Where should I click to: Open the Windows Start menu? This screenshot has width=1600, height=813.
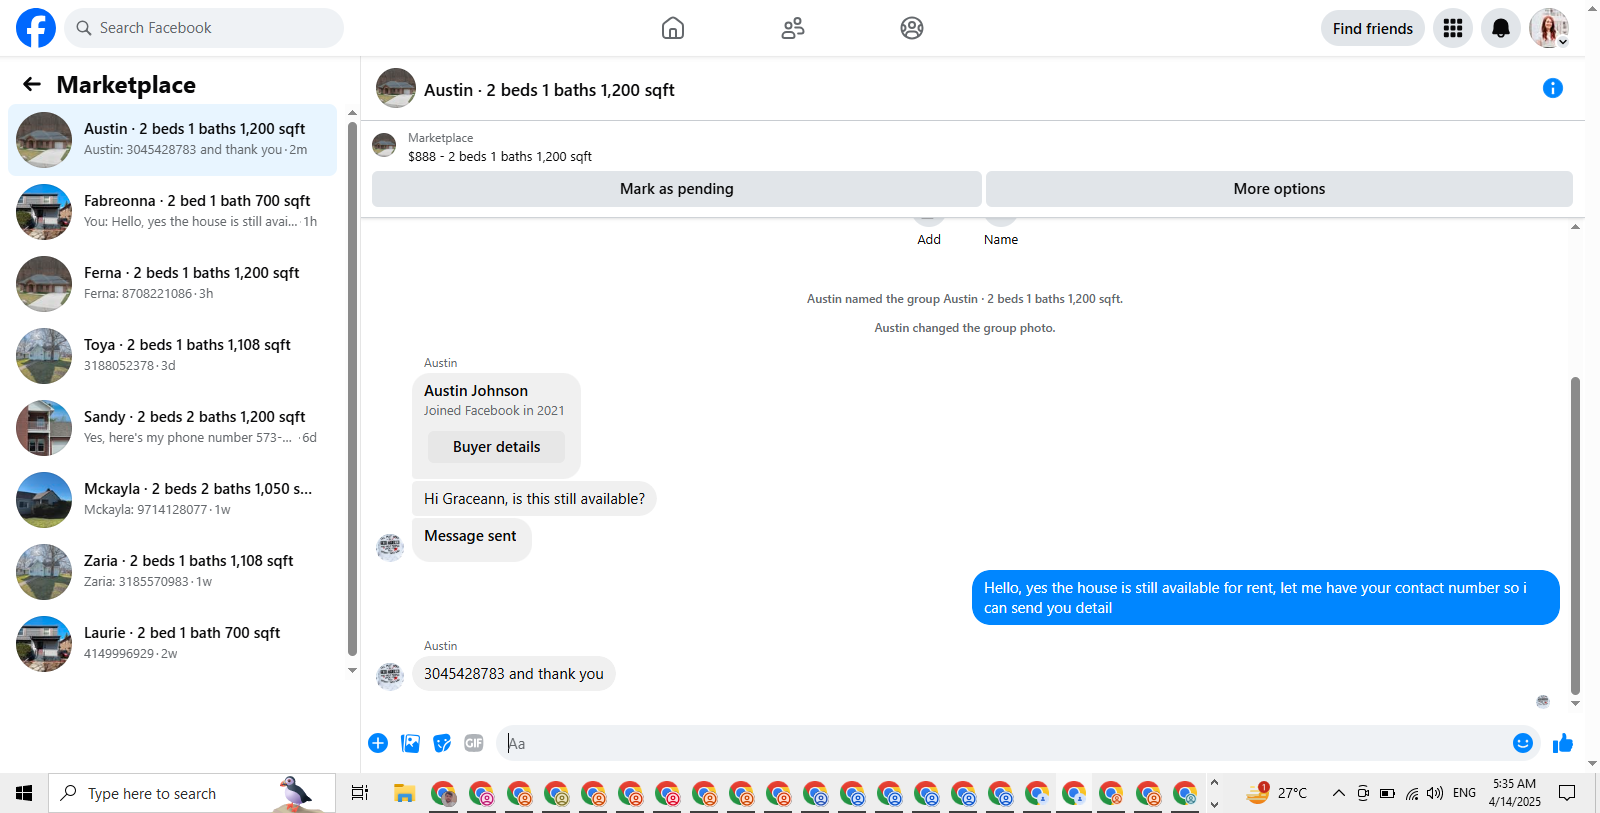point(24,793)
